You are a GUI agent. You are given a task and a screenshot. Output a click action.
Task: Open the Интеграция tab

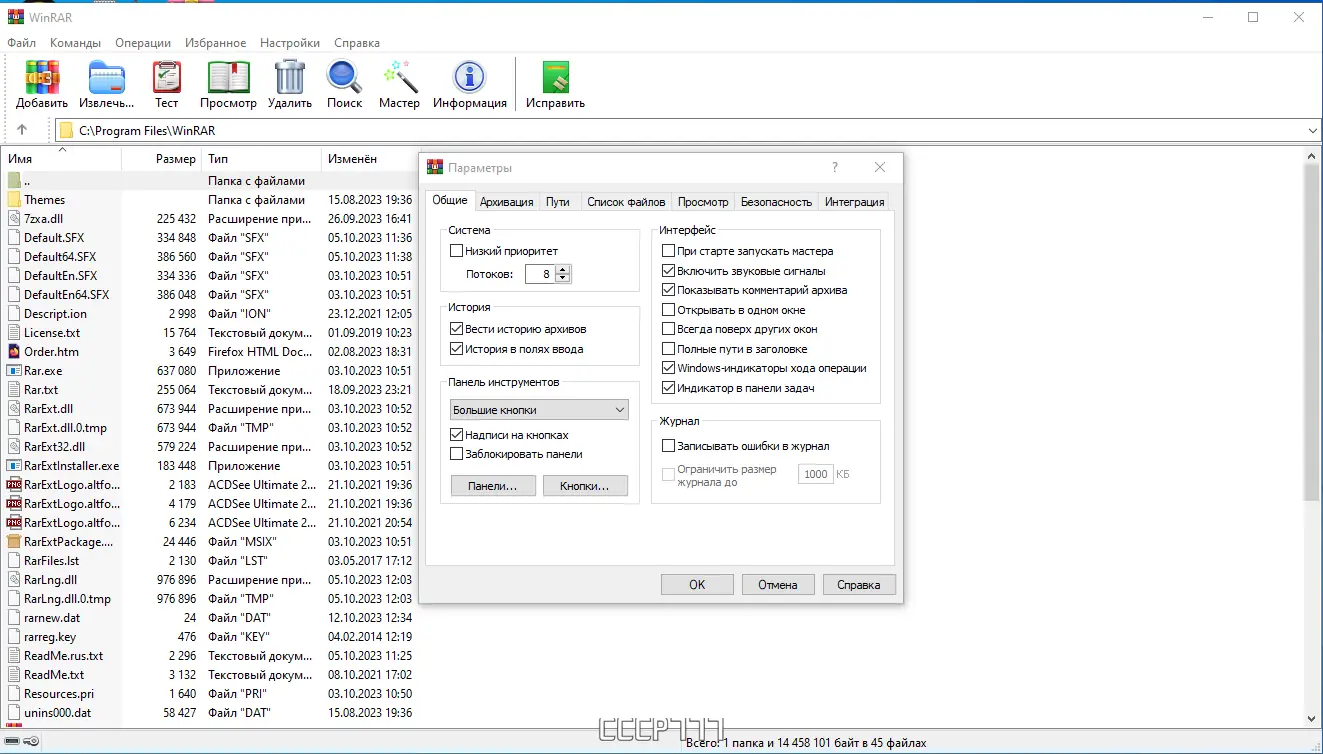point(855,202)
